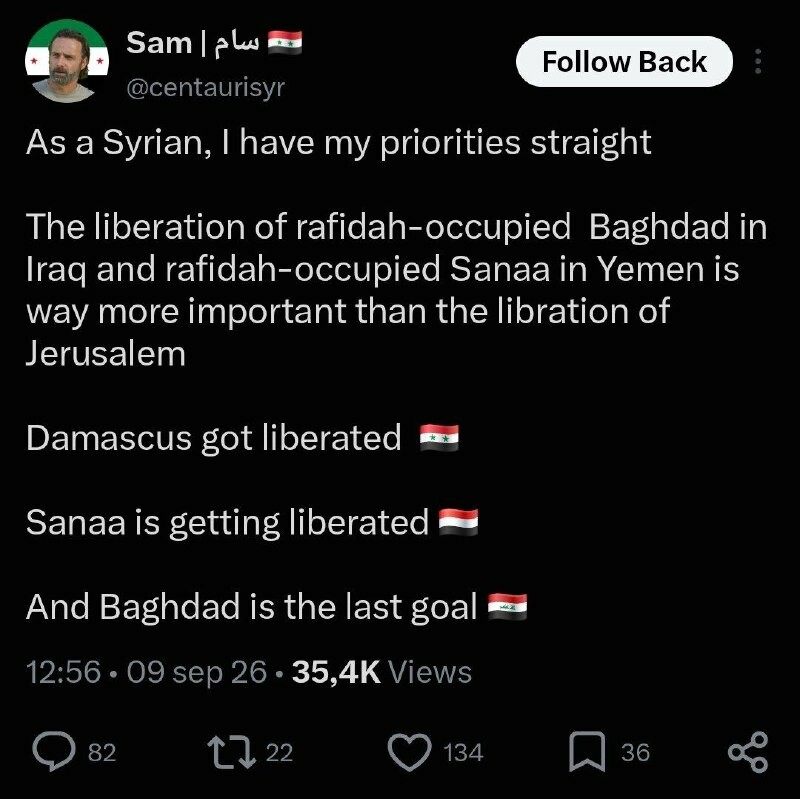The height and width of the screenshot is (799, 800).
Task: View analytics via 35,4K Views
Action: coord(382,672)
